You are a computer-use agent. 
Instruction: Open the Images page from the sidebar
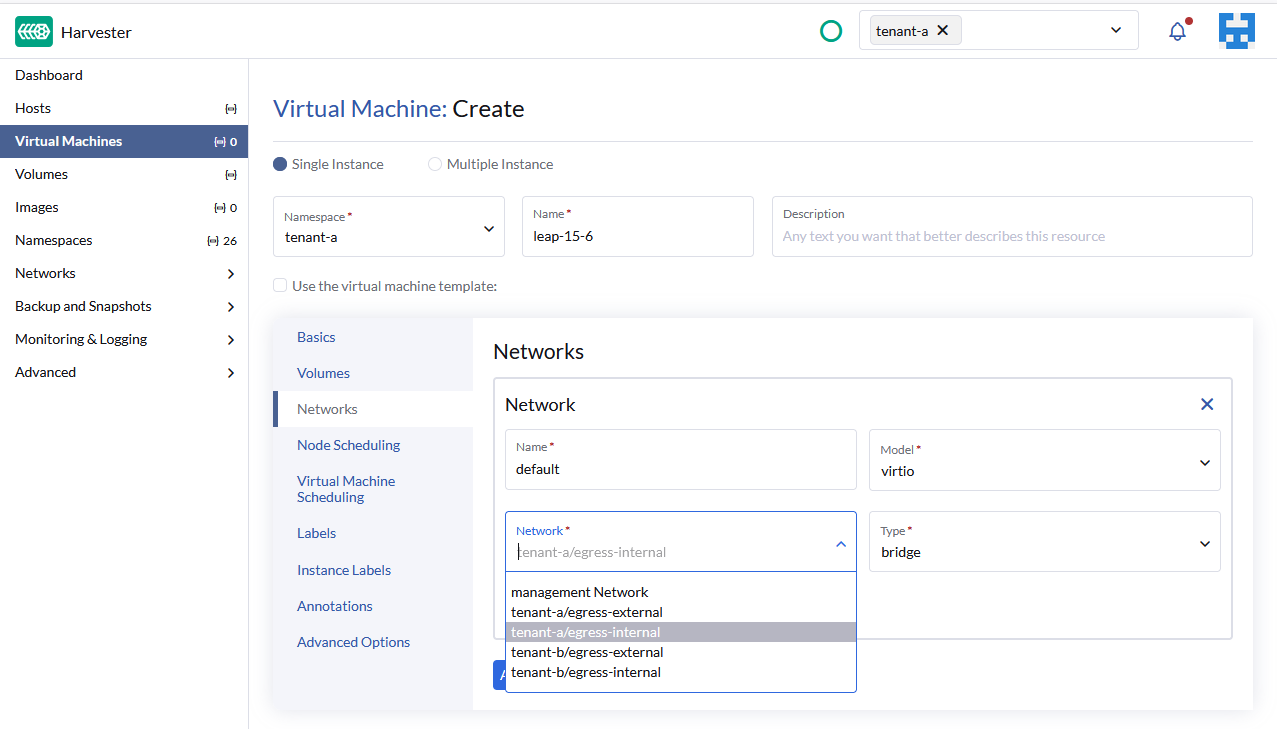coord(34,207)
